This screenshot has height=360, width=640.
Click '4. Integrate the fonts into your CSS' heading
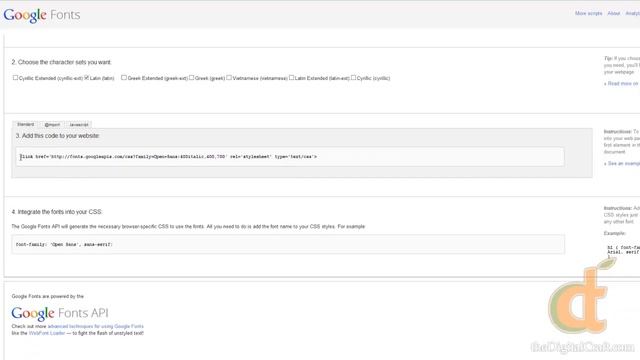tap(57, 212)
